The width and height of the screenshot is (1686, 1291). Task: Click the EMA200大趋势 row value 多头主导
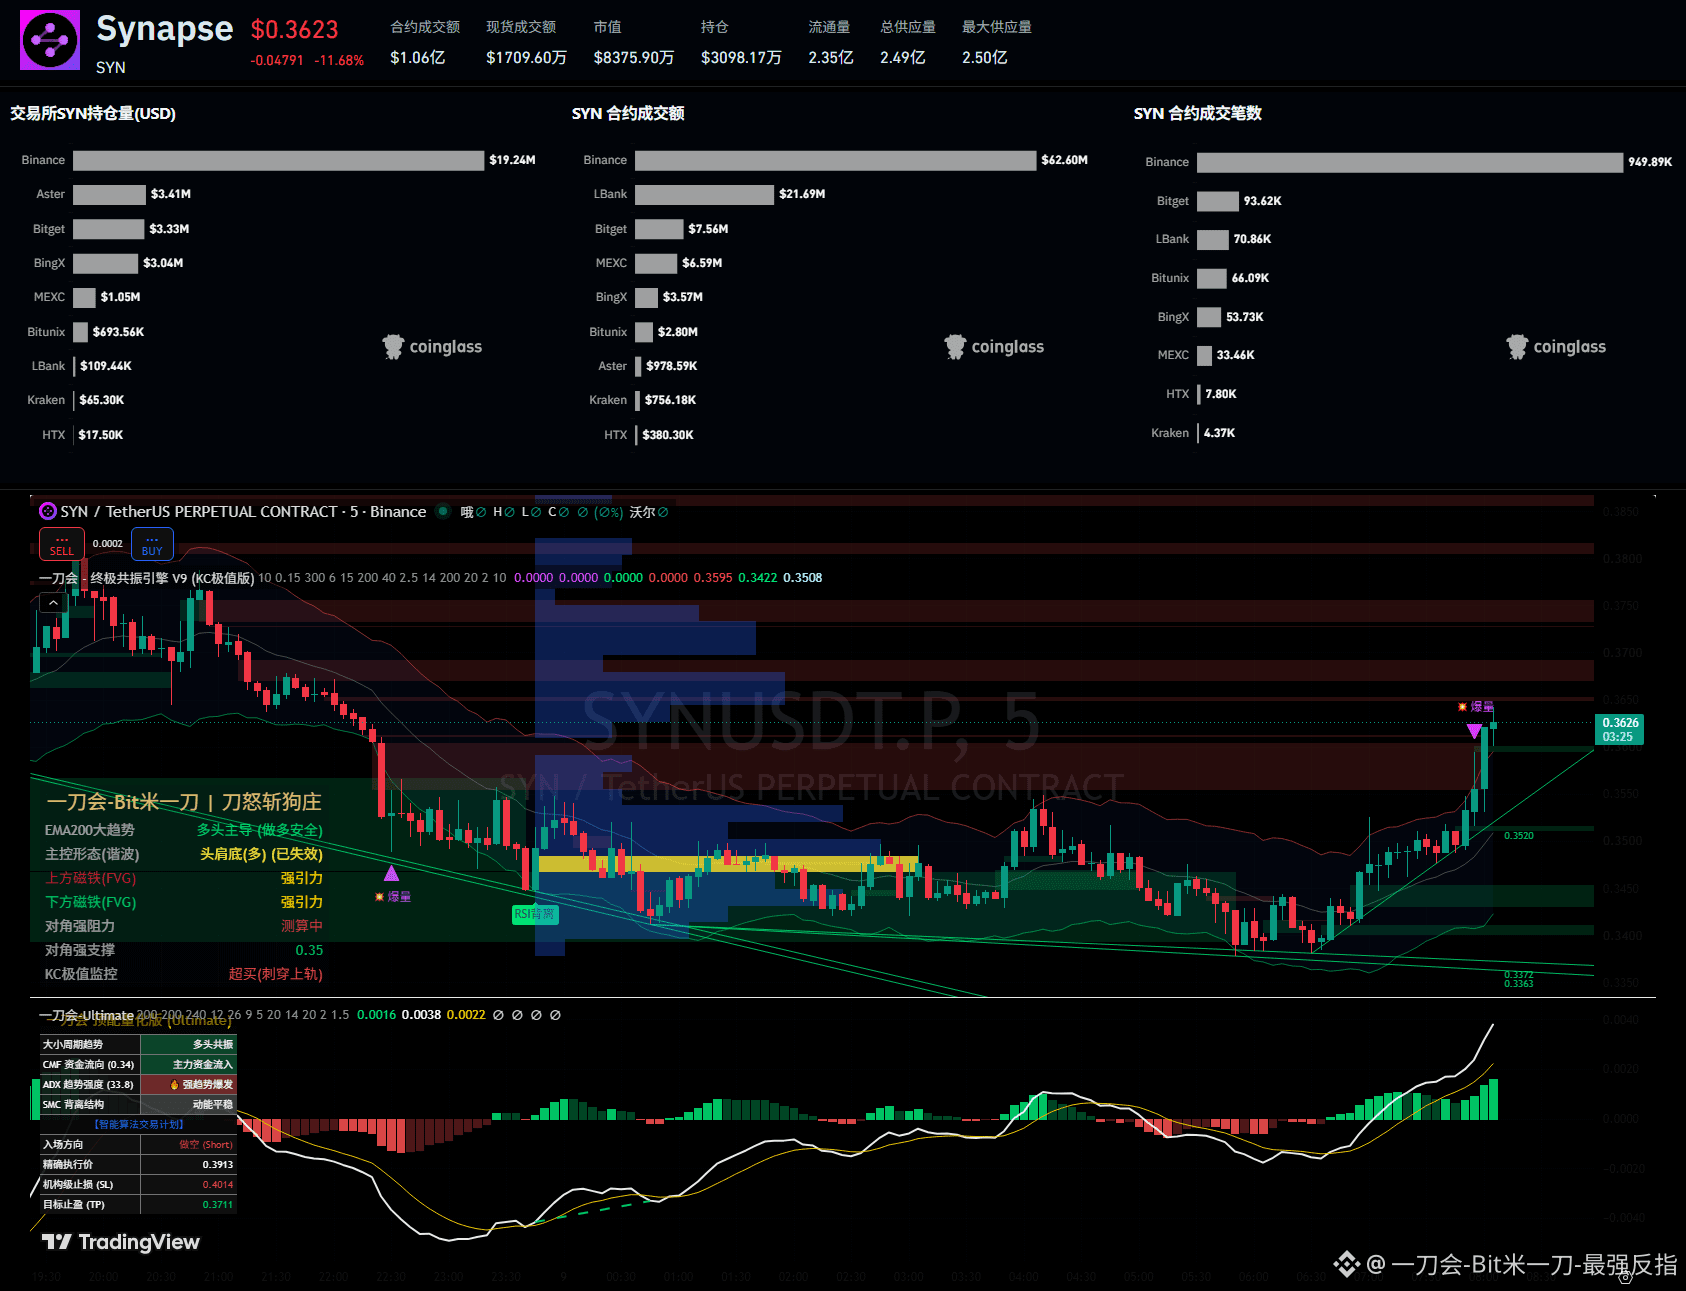pos(260,830)
